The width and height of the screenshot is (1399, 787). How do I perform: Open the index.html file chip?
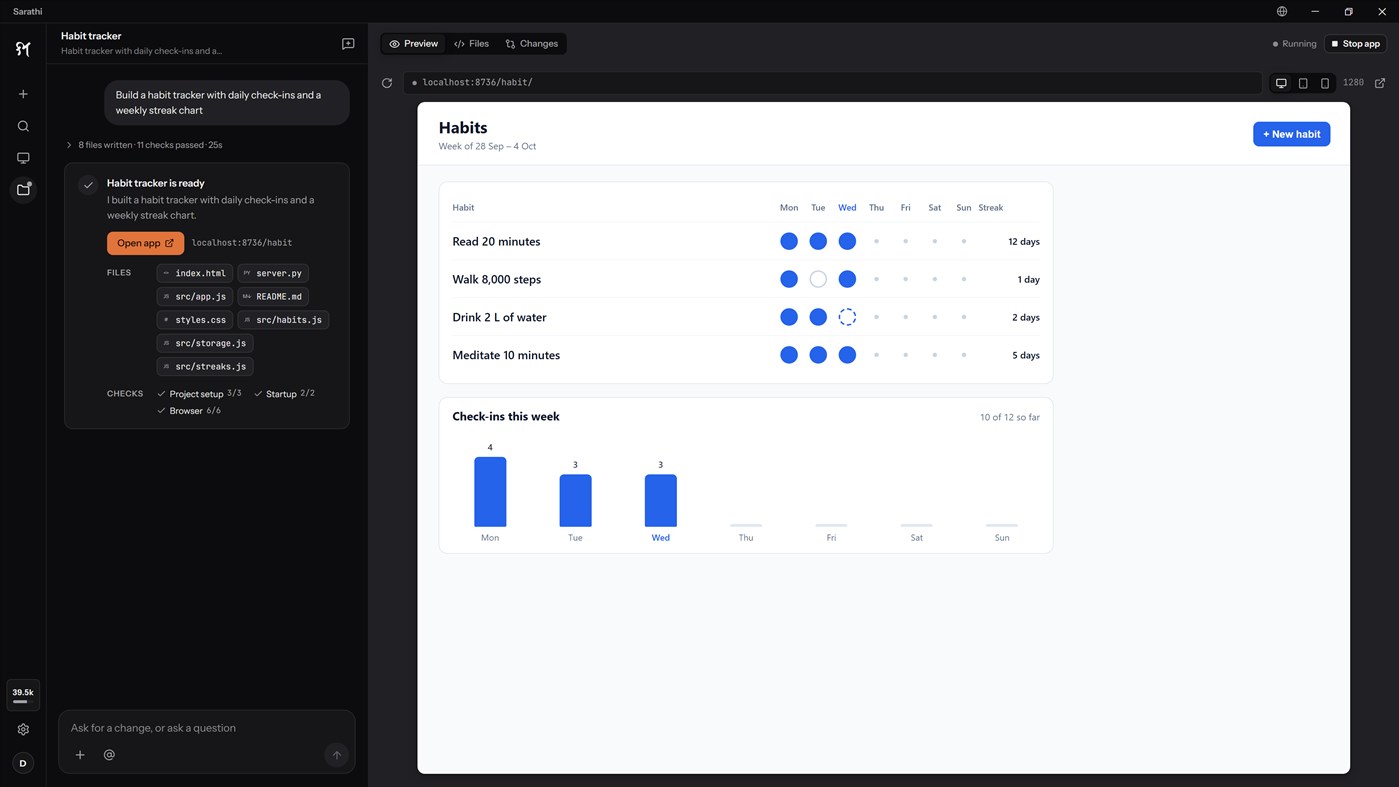pyautogui.click(x=195, y=273)
